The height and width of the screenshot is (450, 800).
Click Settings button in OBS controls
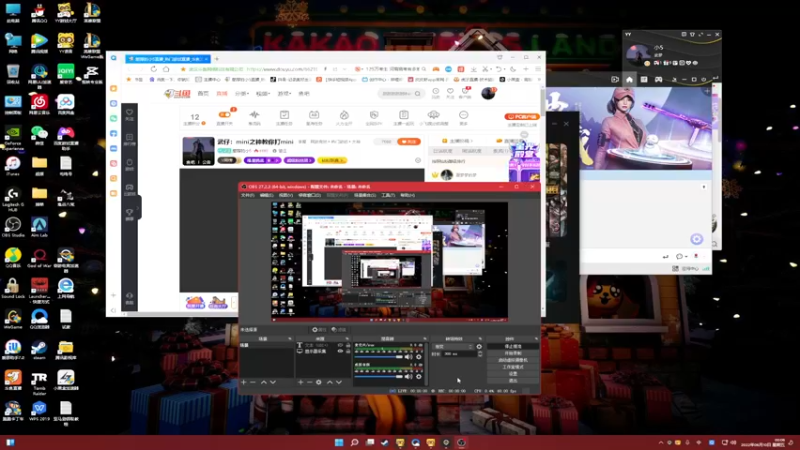(513, 373)
